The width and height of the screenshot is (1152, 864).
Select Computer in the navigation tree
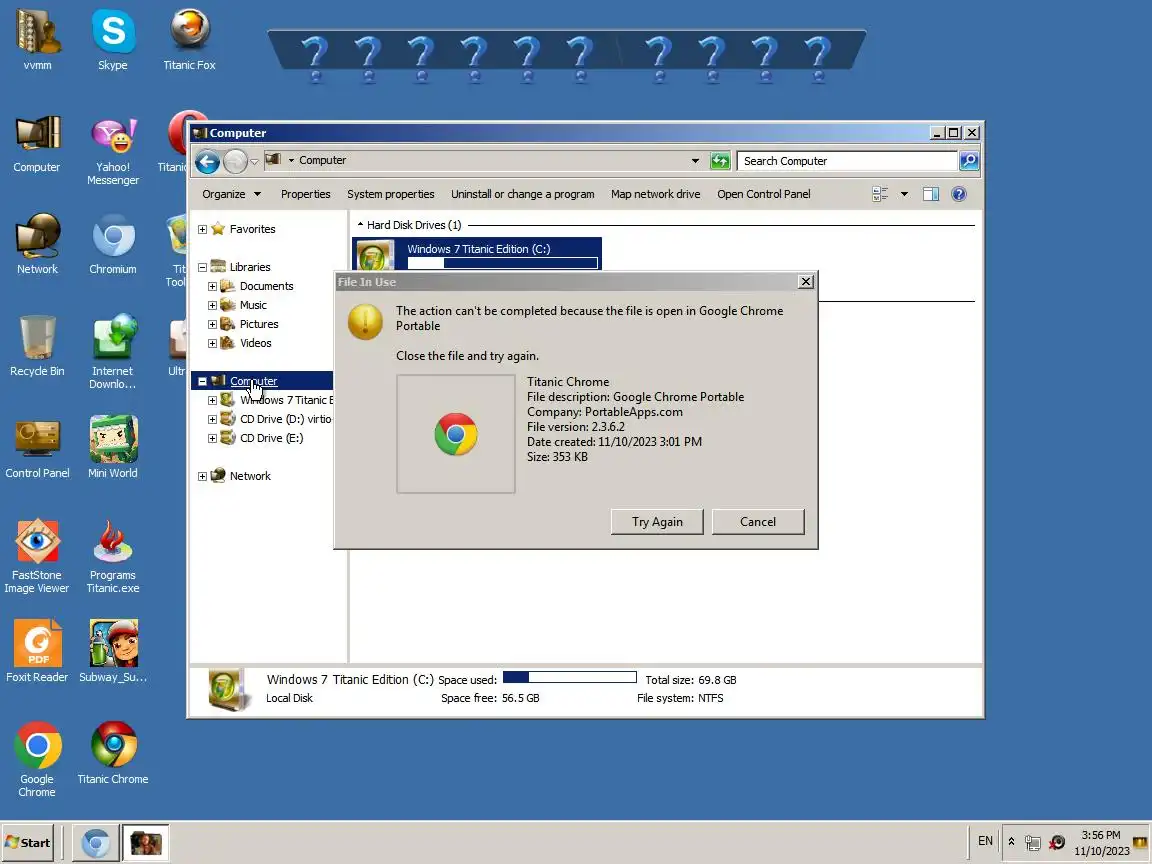[253, 381]
